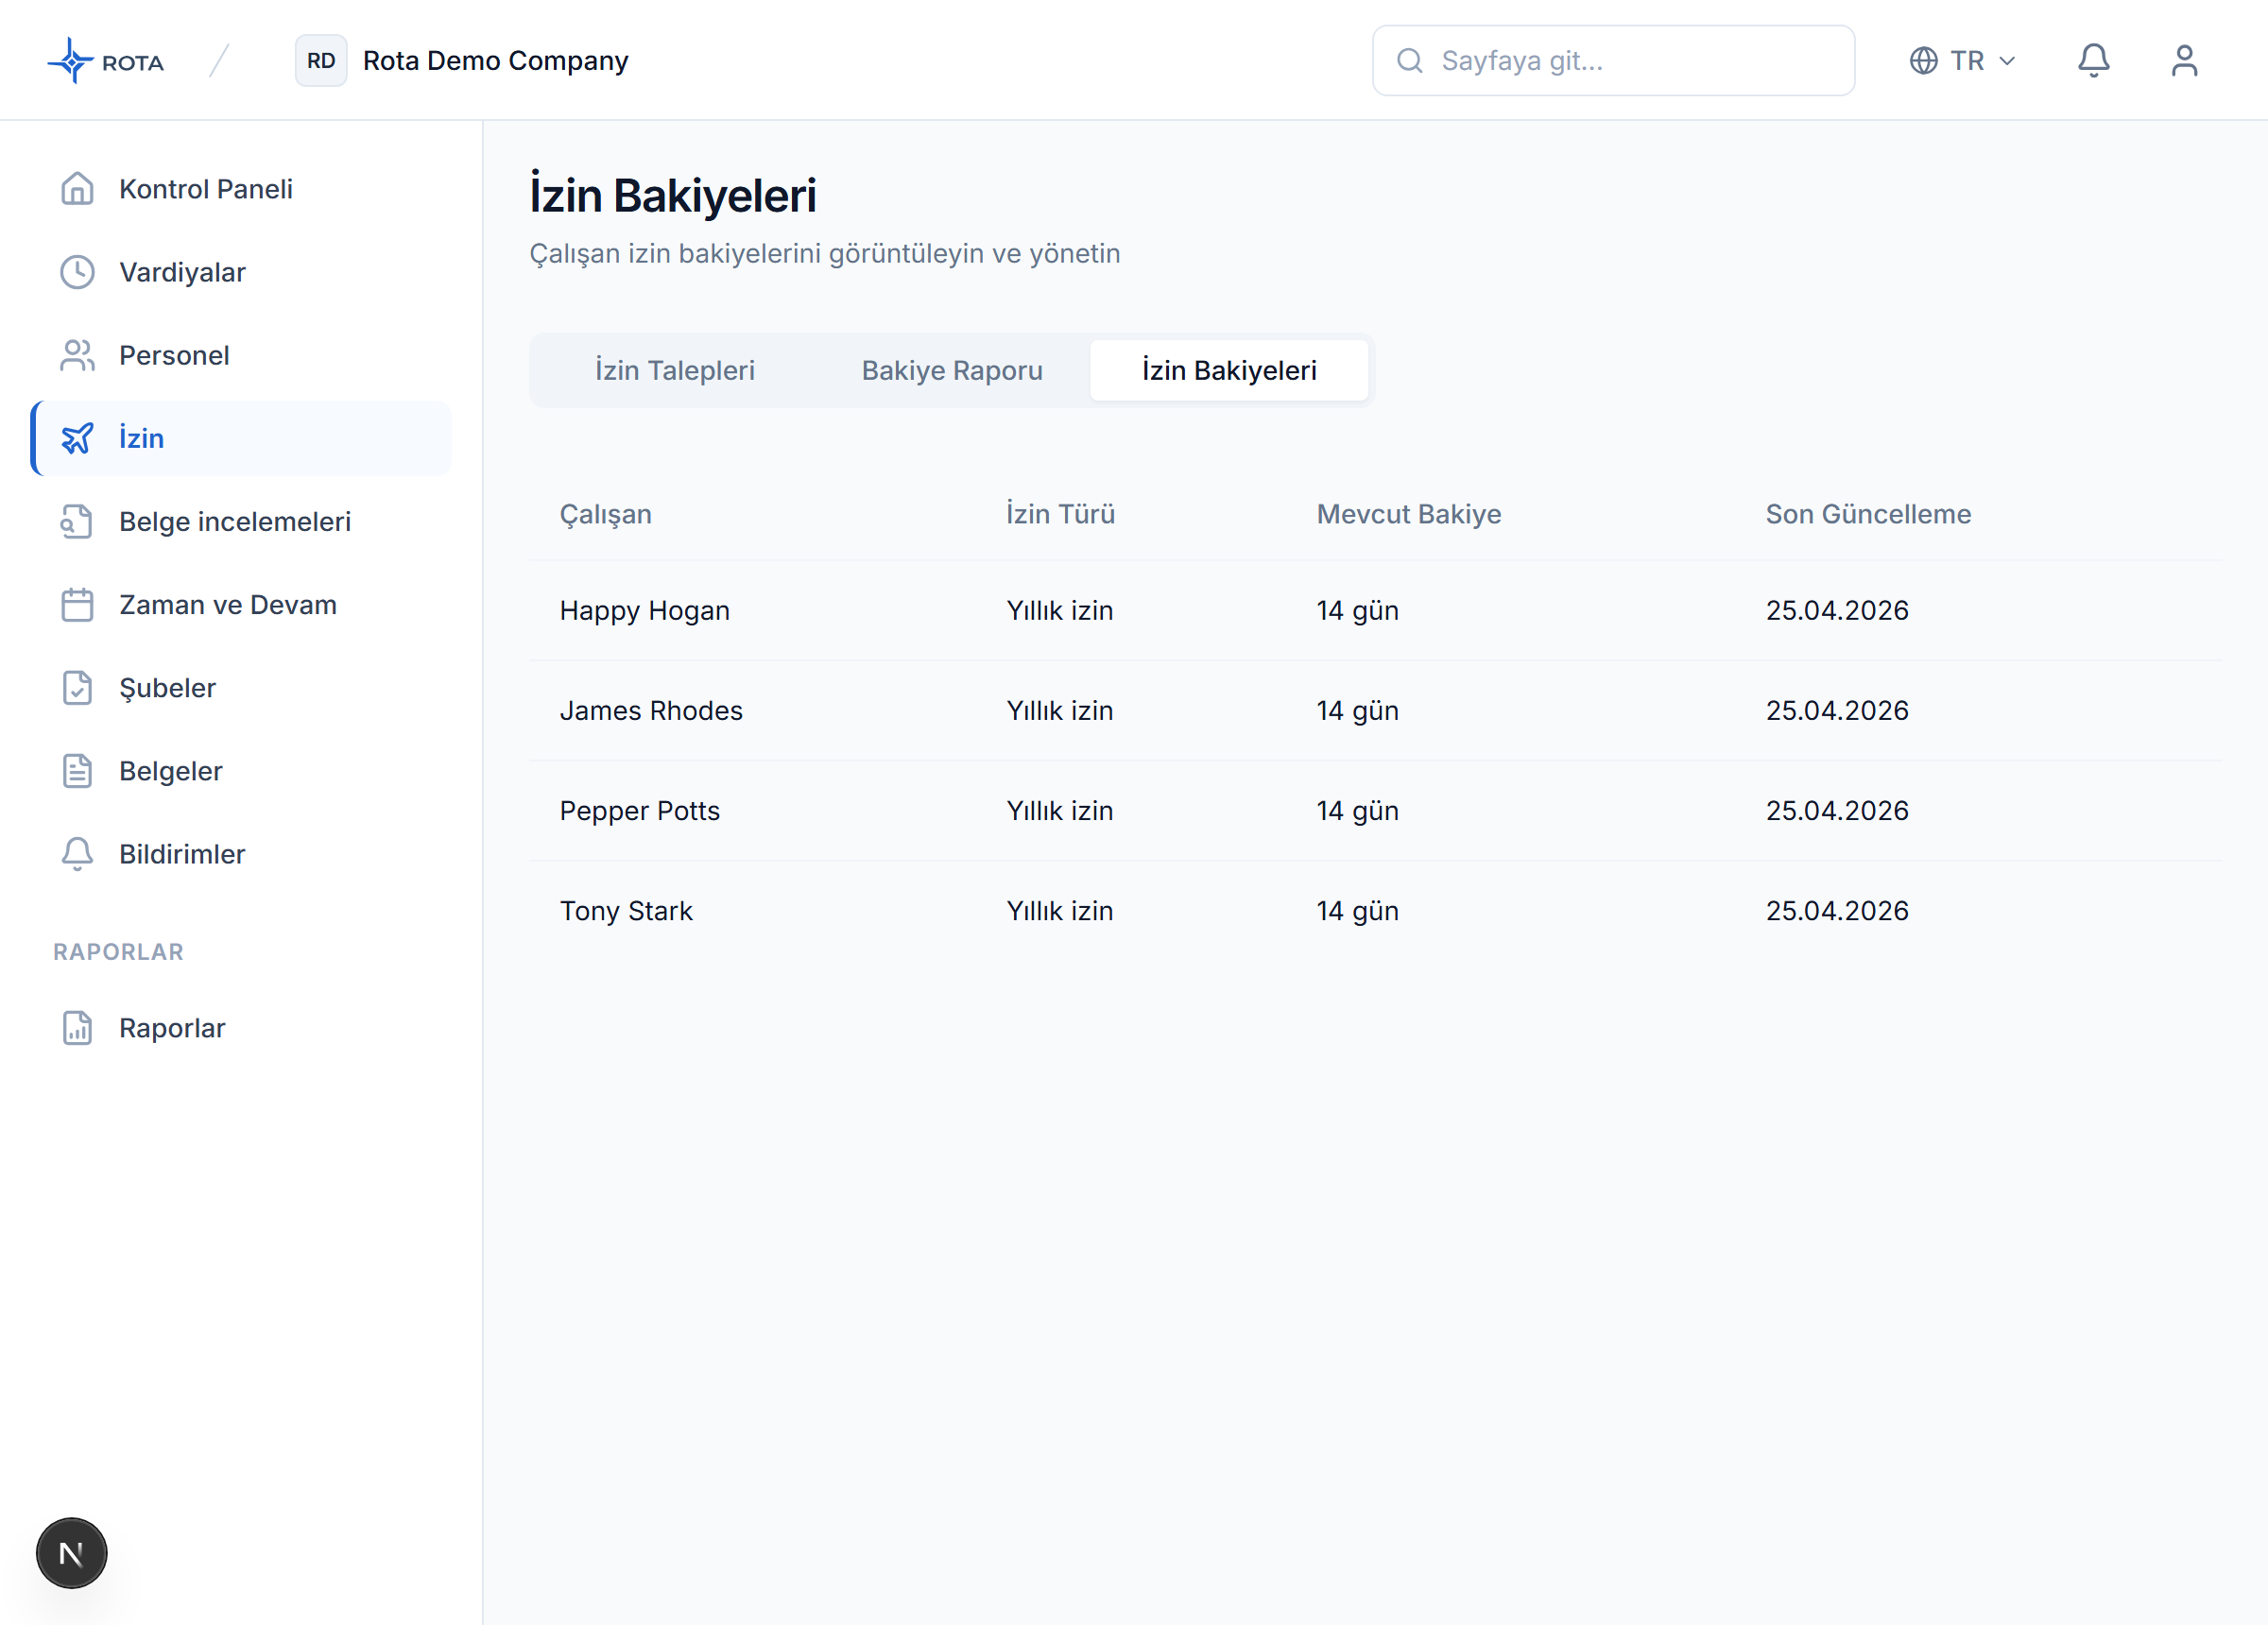The image size is (2268, 1625).
Task: Click the Personel people icon
Action: click(77, 355)
